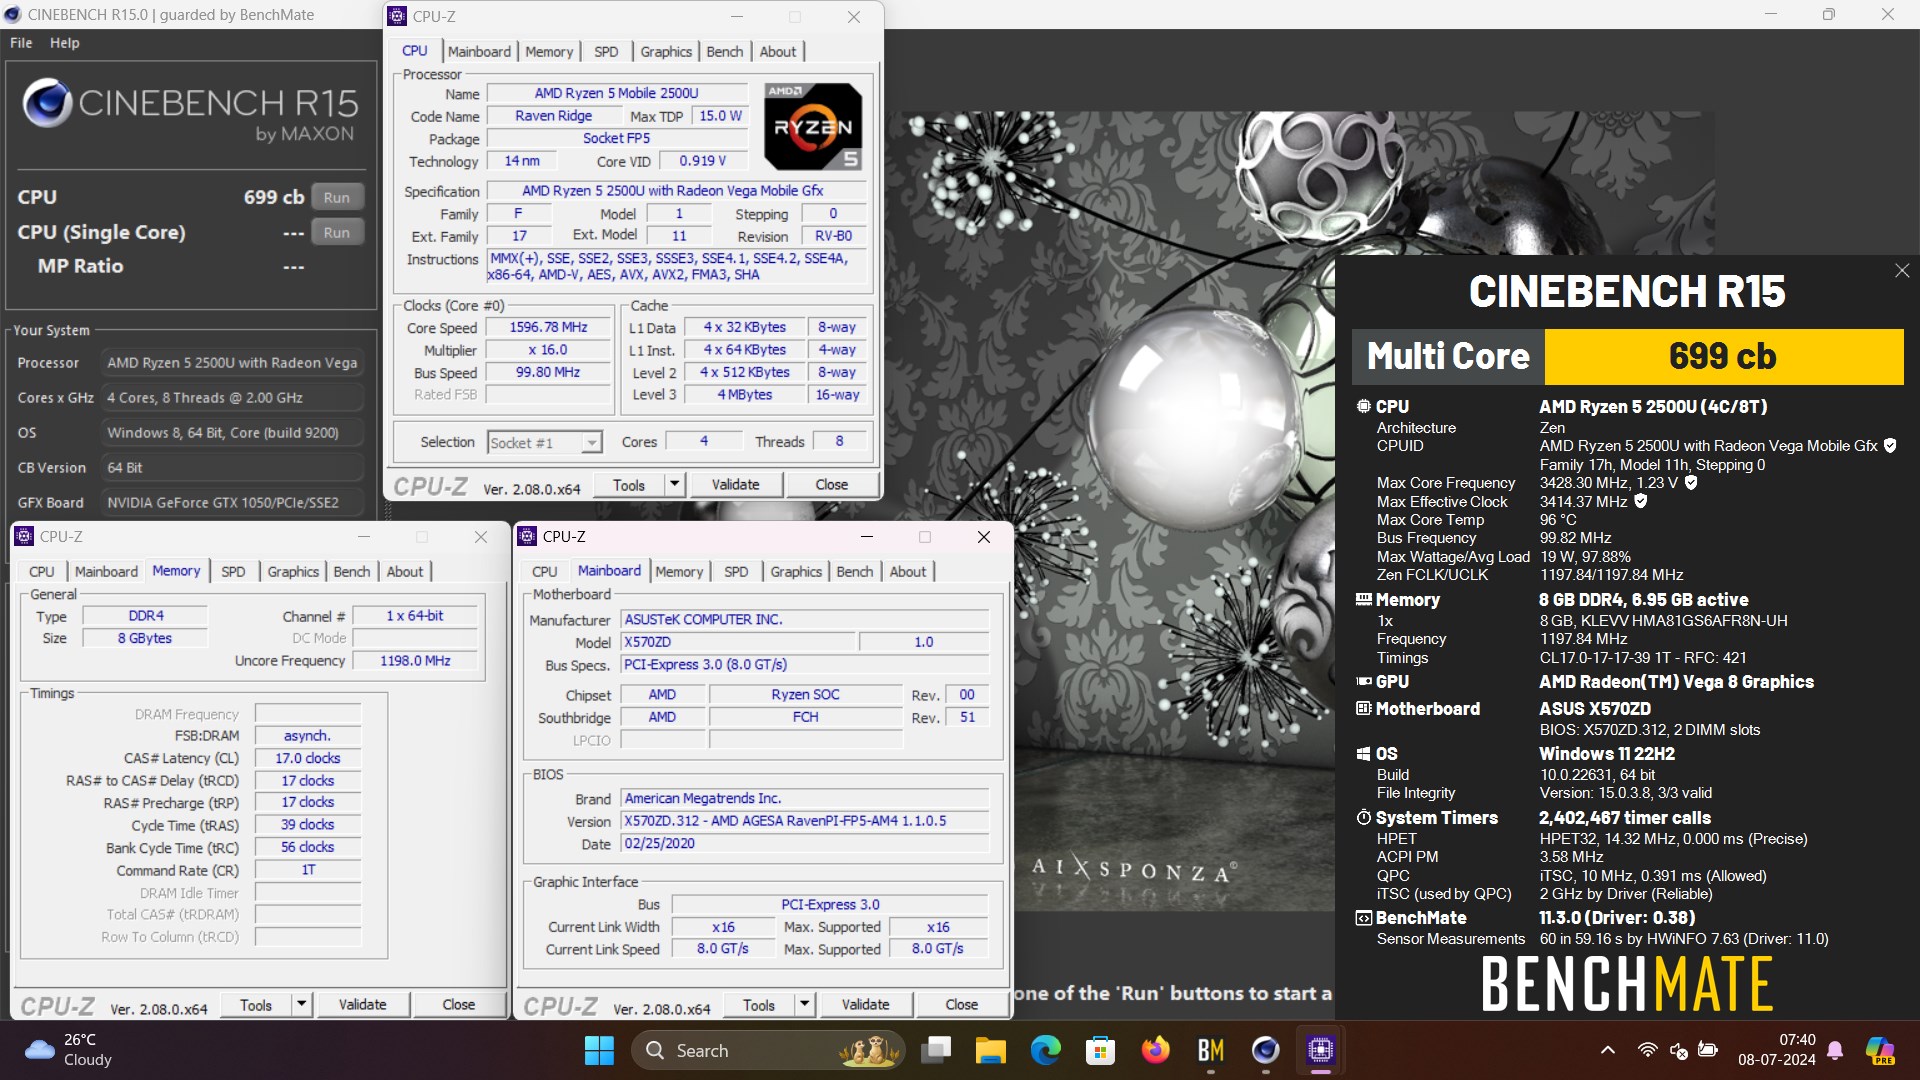Open Task View on the taskbar

click(x=937, y=1050)
